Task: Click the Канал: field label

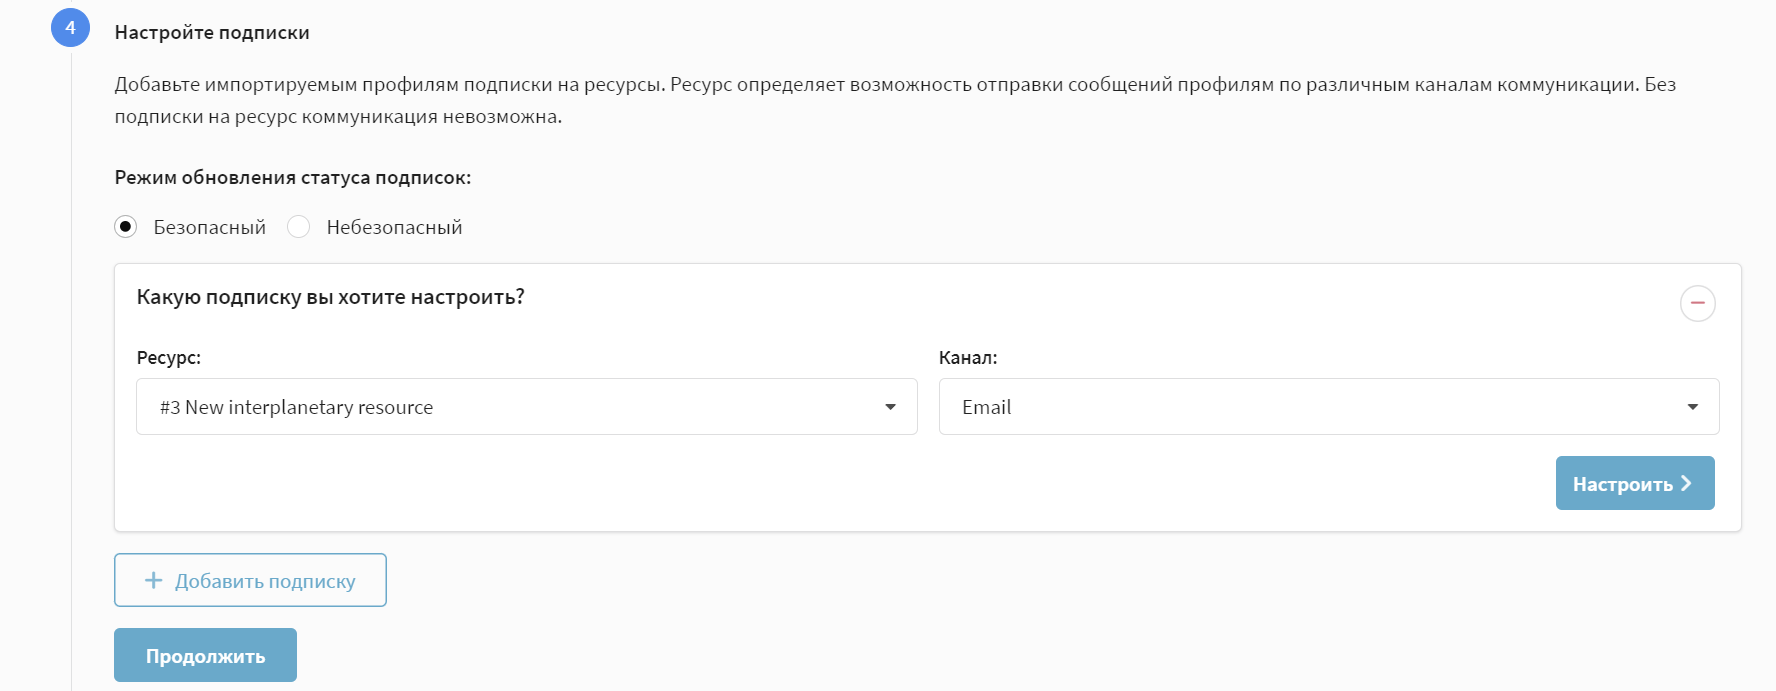Action: pos(967,357)
